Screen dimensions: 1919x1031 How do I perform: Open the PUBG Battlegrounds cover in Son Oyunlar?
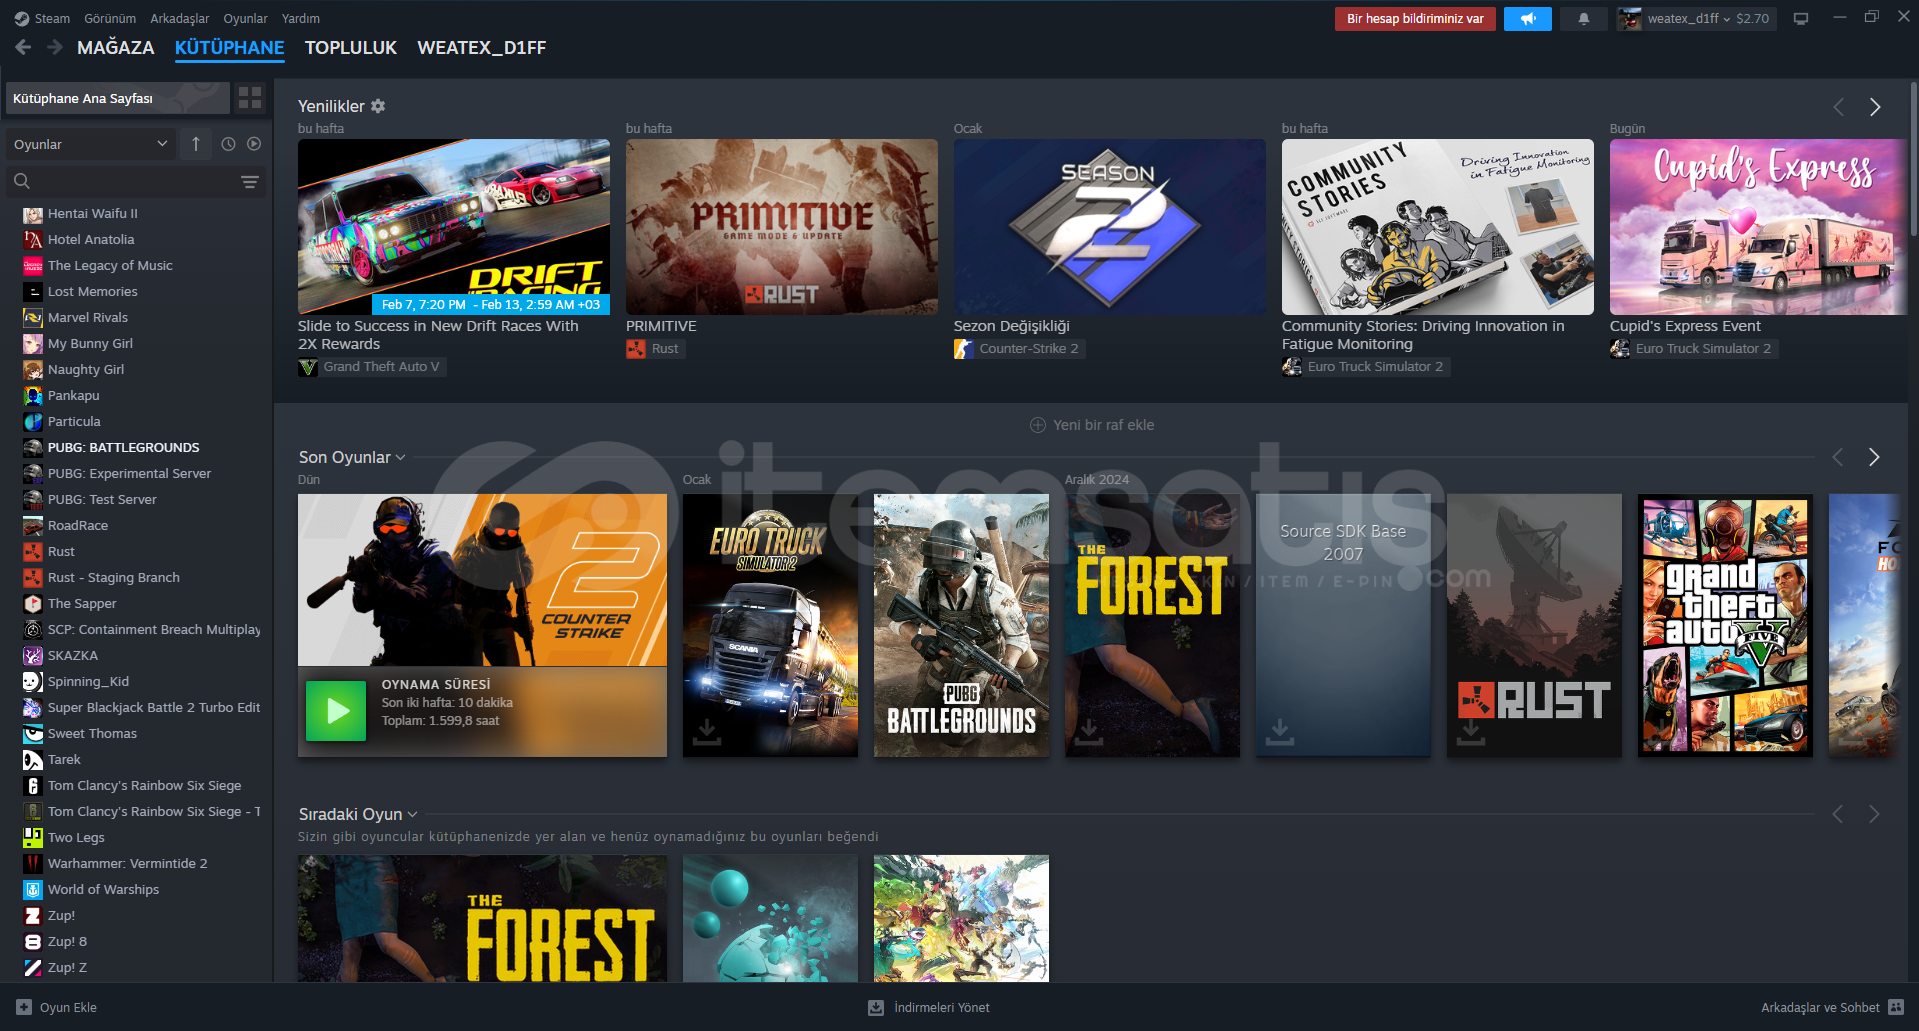[961, 625]
